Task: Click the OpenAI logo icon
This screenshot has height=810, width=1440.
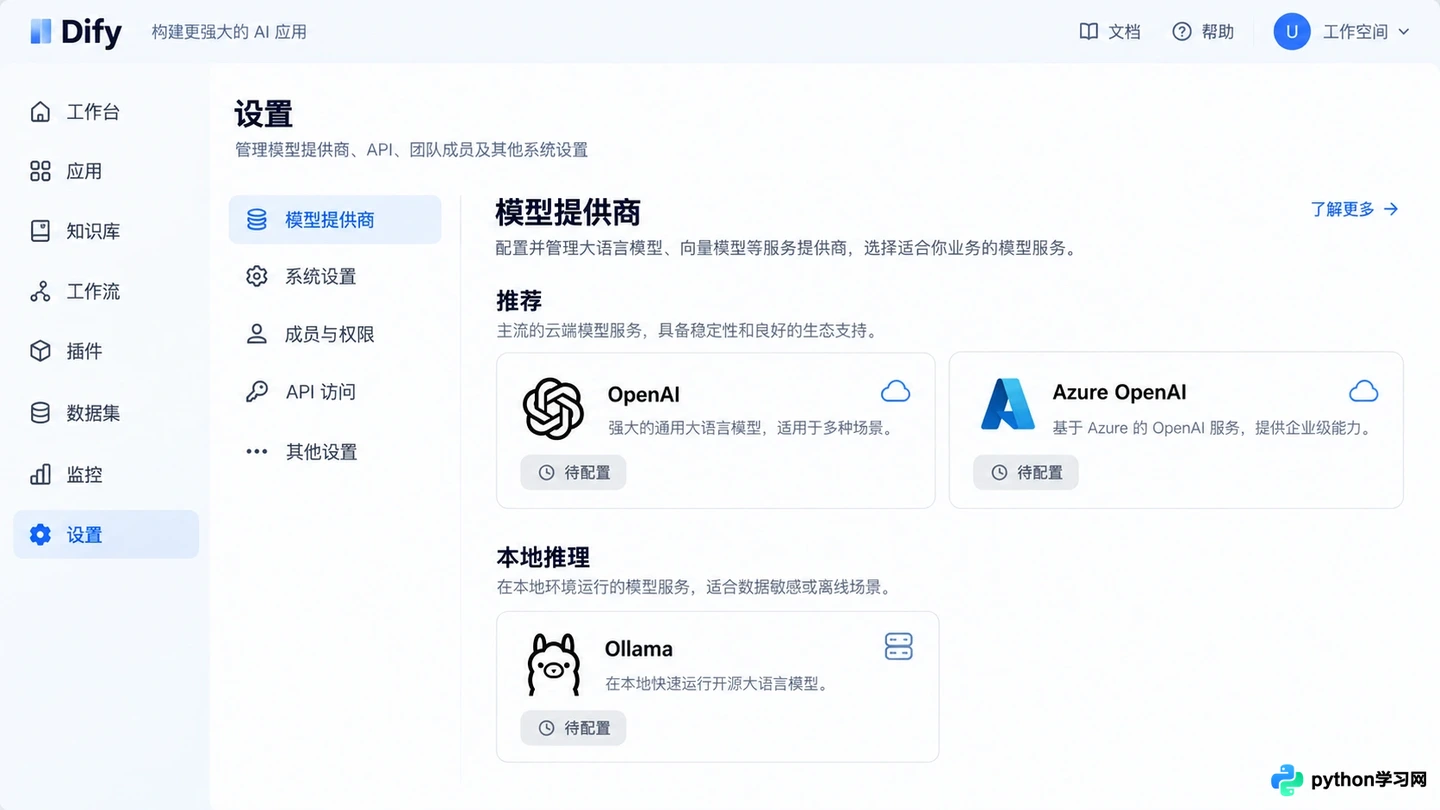Action: tap(553, 409)
